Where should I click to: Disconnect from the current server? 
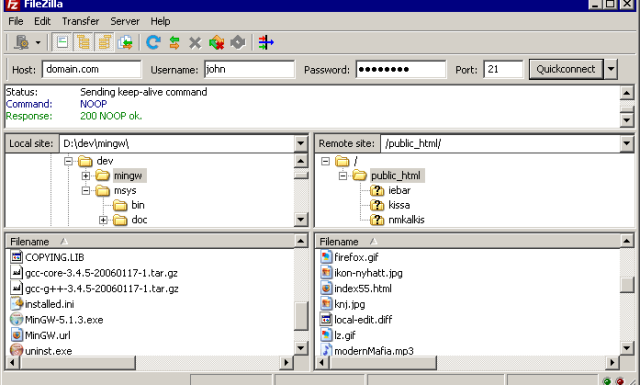[216, 42]
